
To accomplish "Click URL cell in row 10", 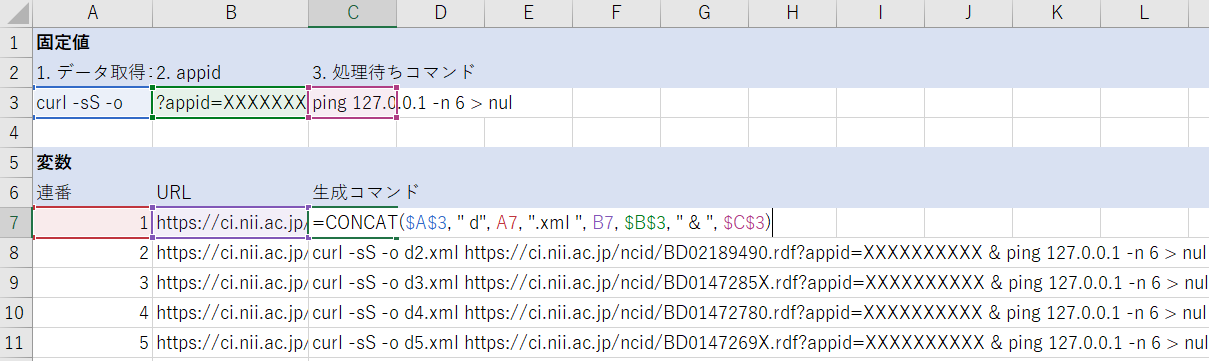I will click(x=231, y=313).
